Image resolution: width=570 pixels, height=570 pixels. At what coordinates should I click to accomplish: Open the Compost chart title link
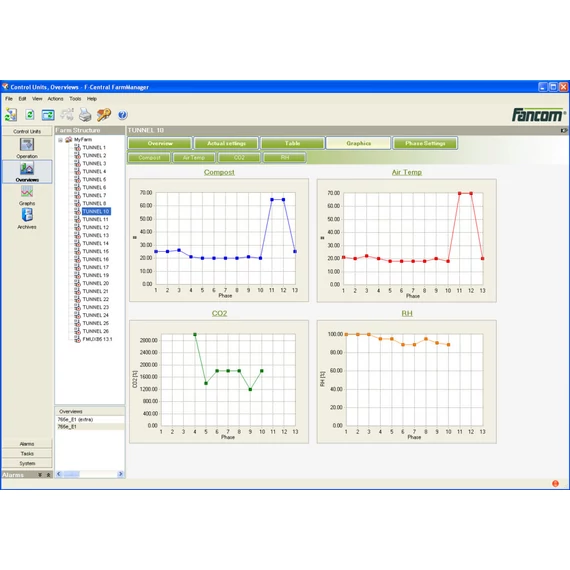click(219, 172)
